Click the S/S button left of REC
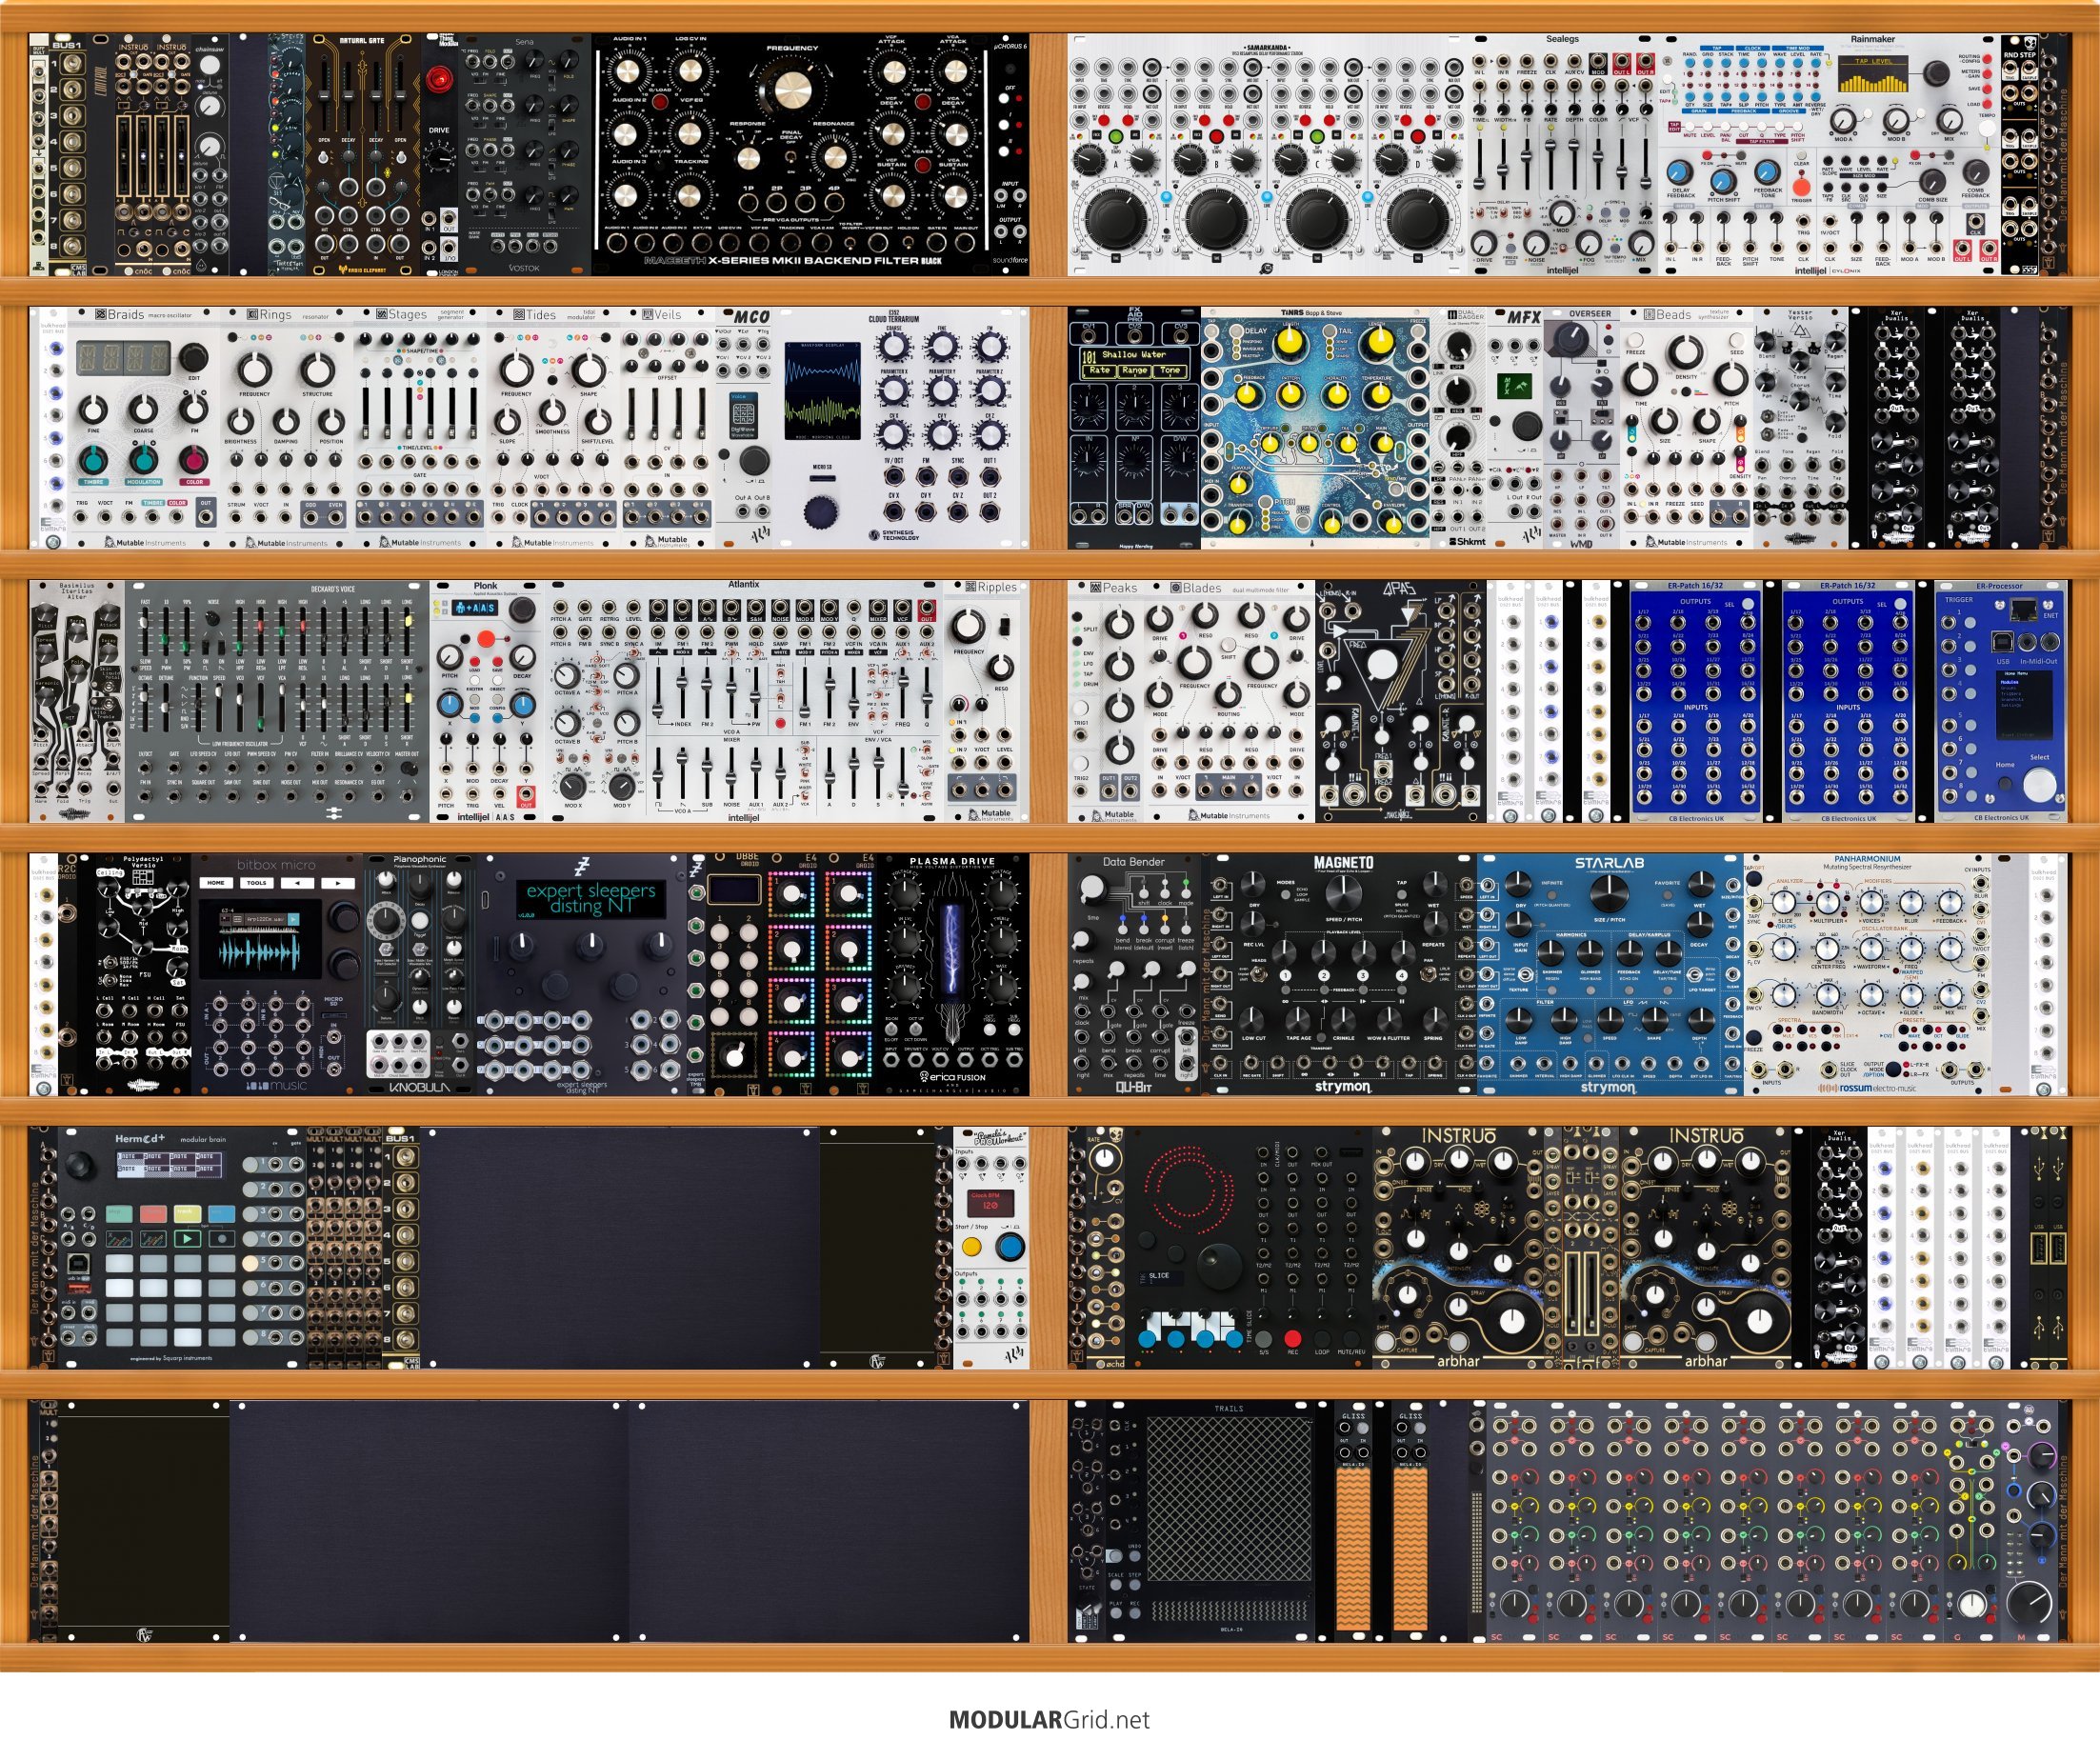The image size is (2100, 1740). click(1264, 1338)
